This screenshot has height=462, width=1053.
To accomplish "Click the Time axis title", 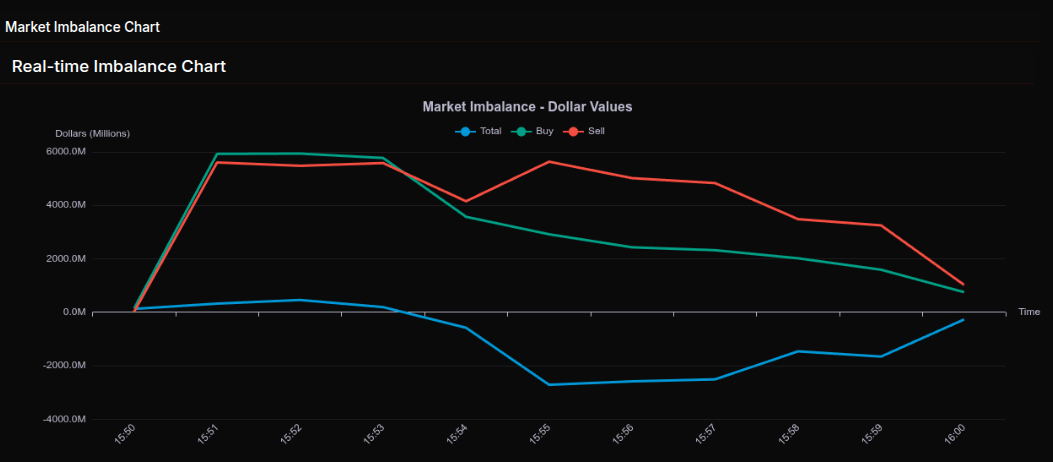I will tap(1029, 312).
